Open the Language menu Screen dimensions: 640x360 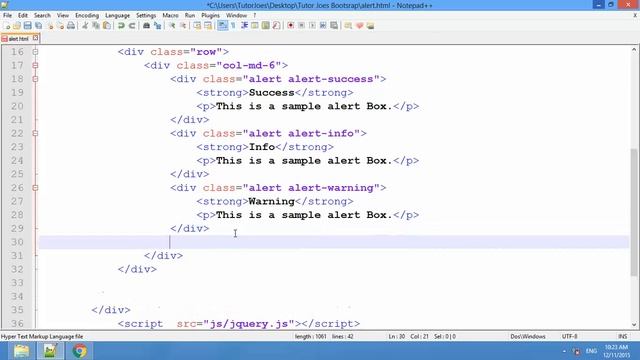(x=118, y=16)
